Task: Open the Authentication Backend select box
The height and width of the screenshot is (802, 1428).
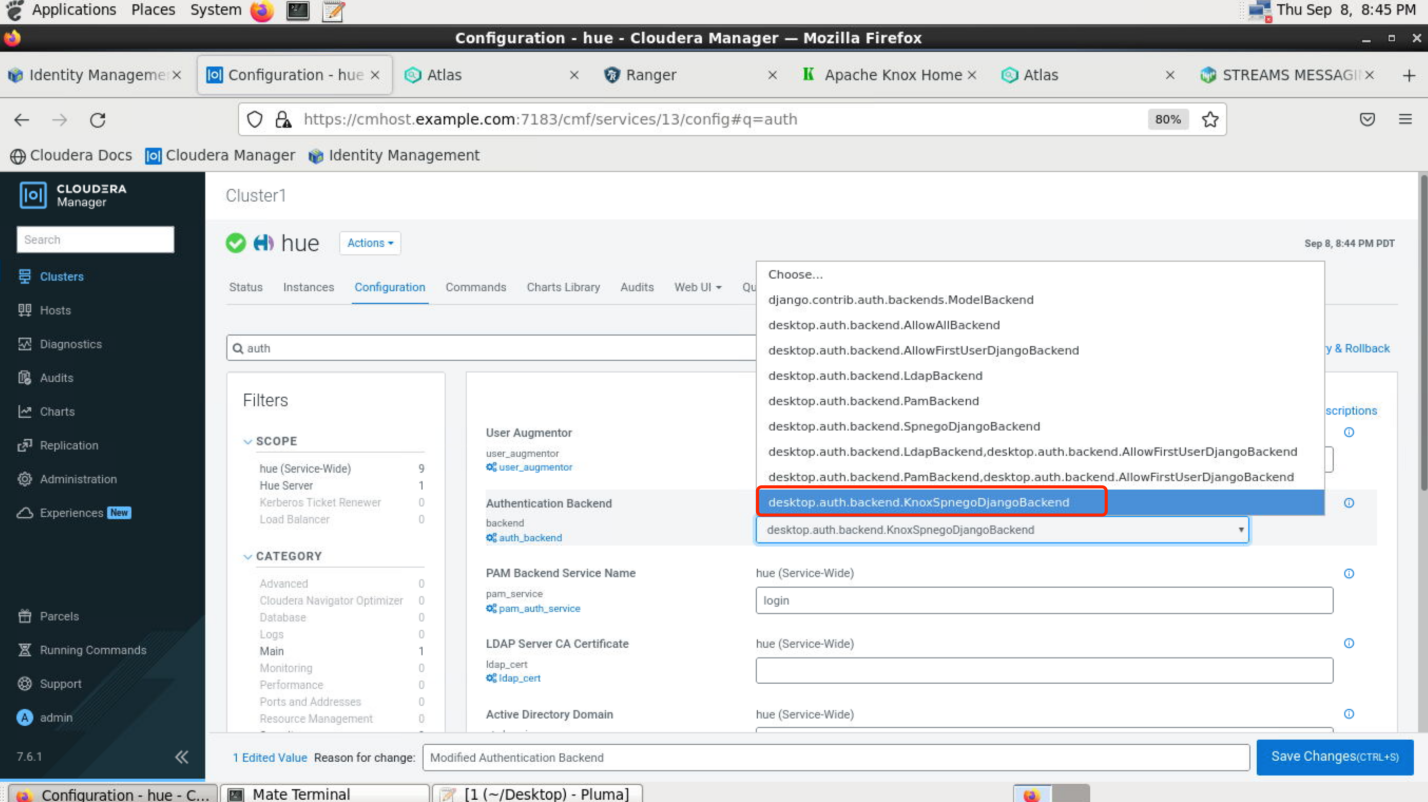Action: pyautogui.click(x=1002, y=530)
